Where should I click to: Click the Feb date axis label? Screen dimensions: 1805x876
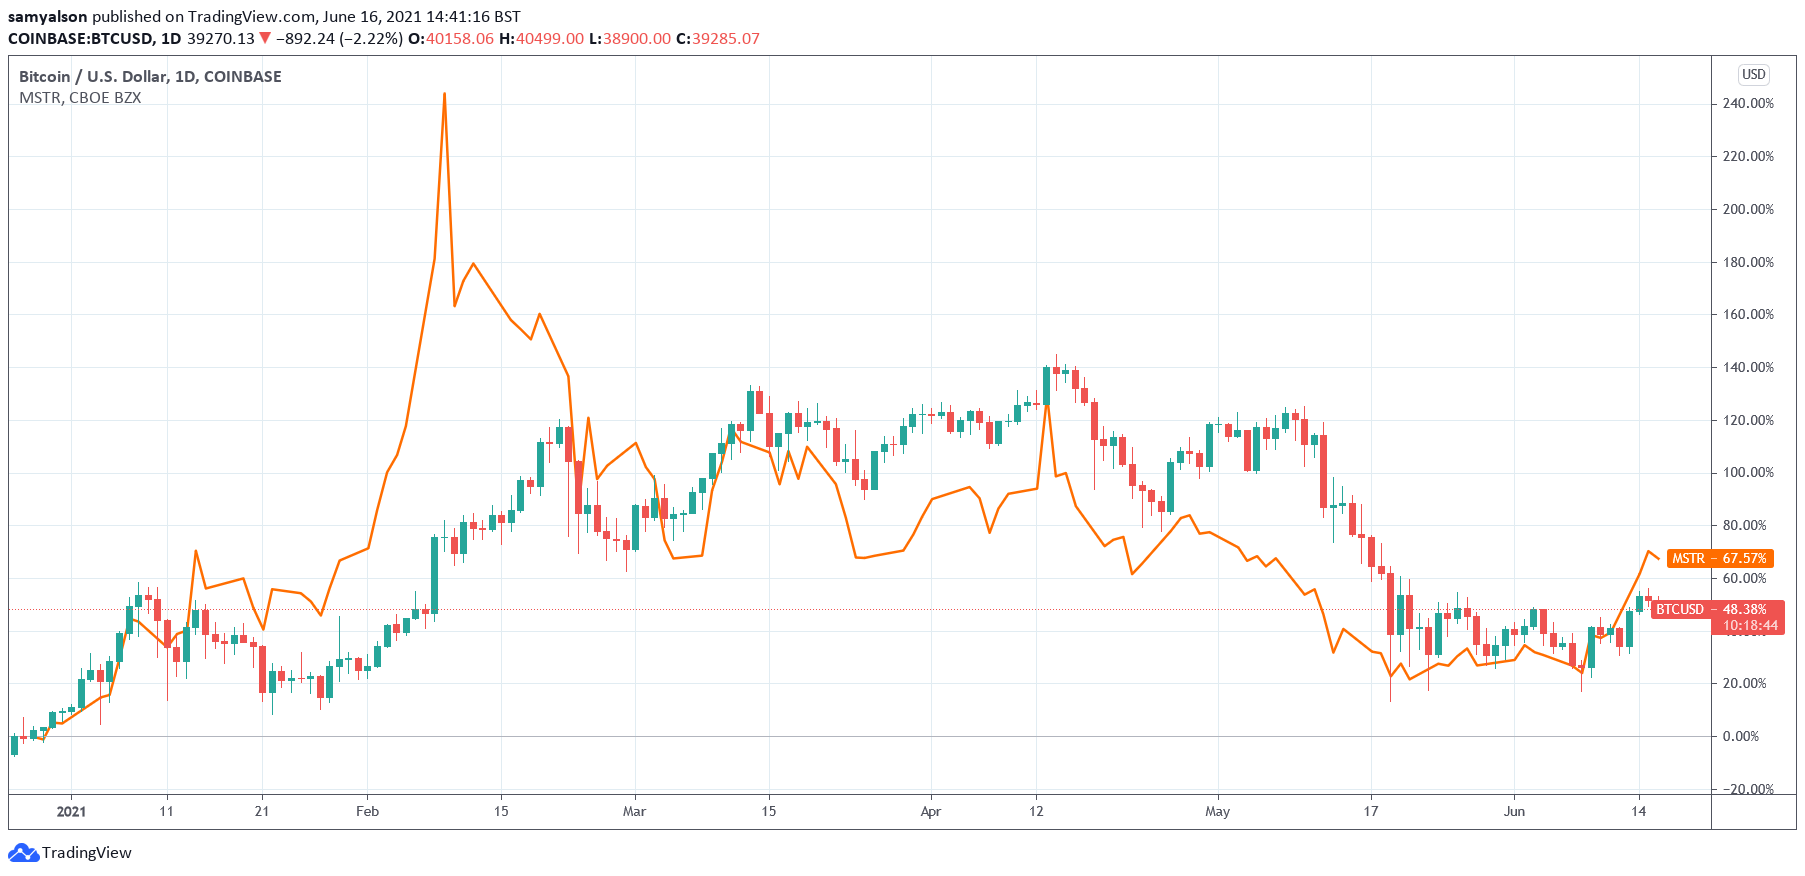click(367, 812)
